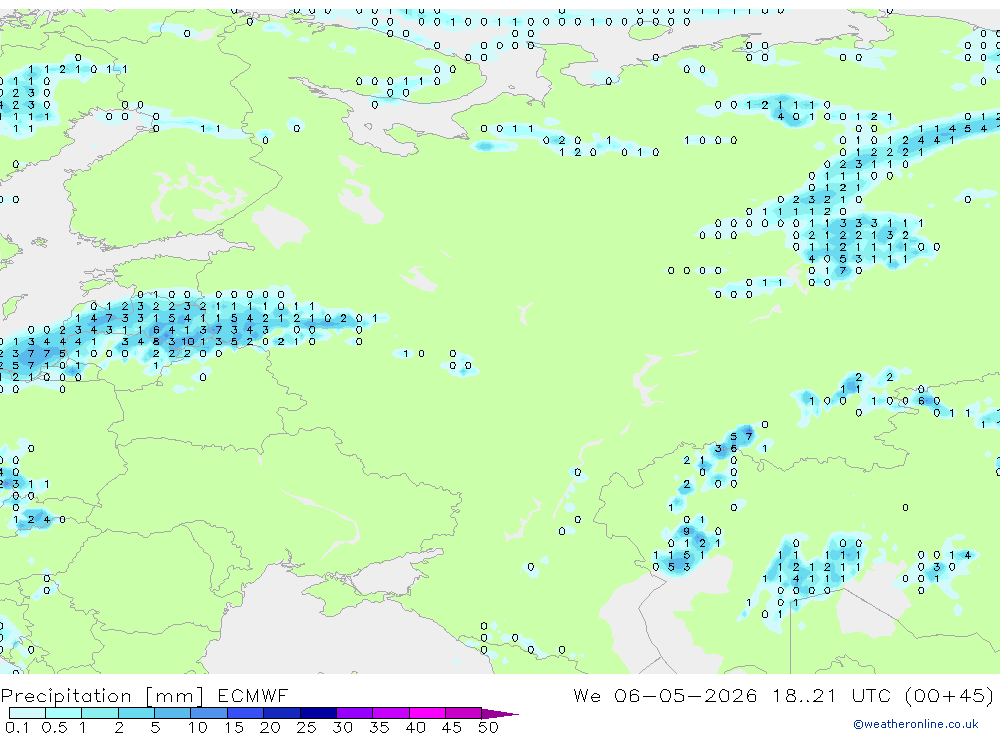Choose the 25–30 mm navy swatch
Viewport: 1000px width, 733px height.
(318, 713)
